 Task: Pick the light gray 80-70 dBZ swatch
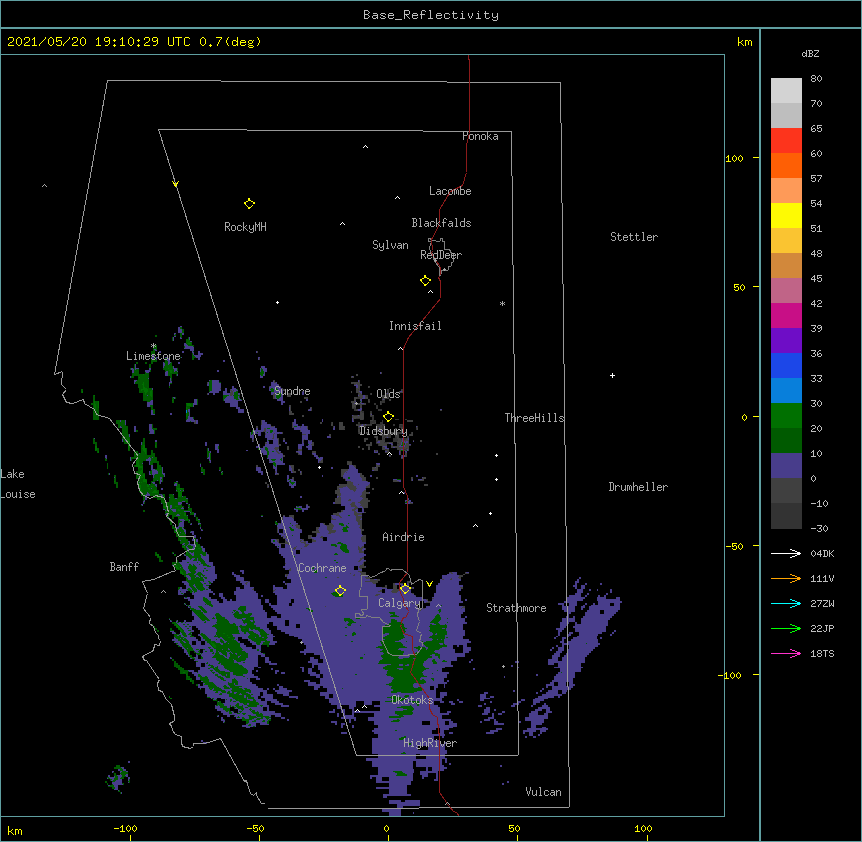tap(786, 91)
